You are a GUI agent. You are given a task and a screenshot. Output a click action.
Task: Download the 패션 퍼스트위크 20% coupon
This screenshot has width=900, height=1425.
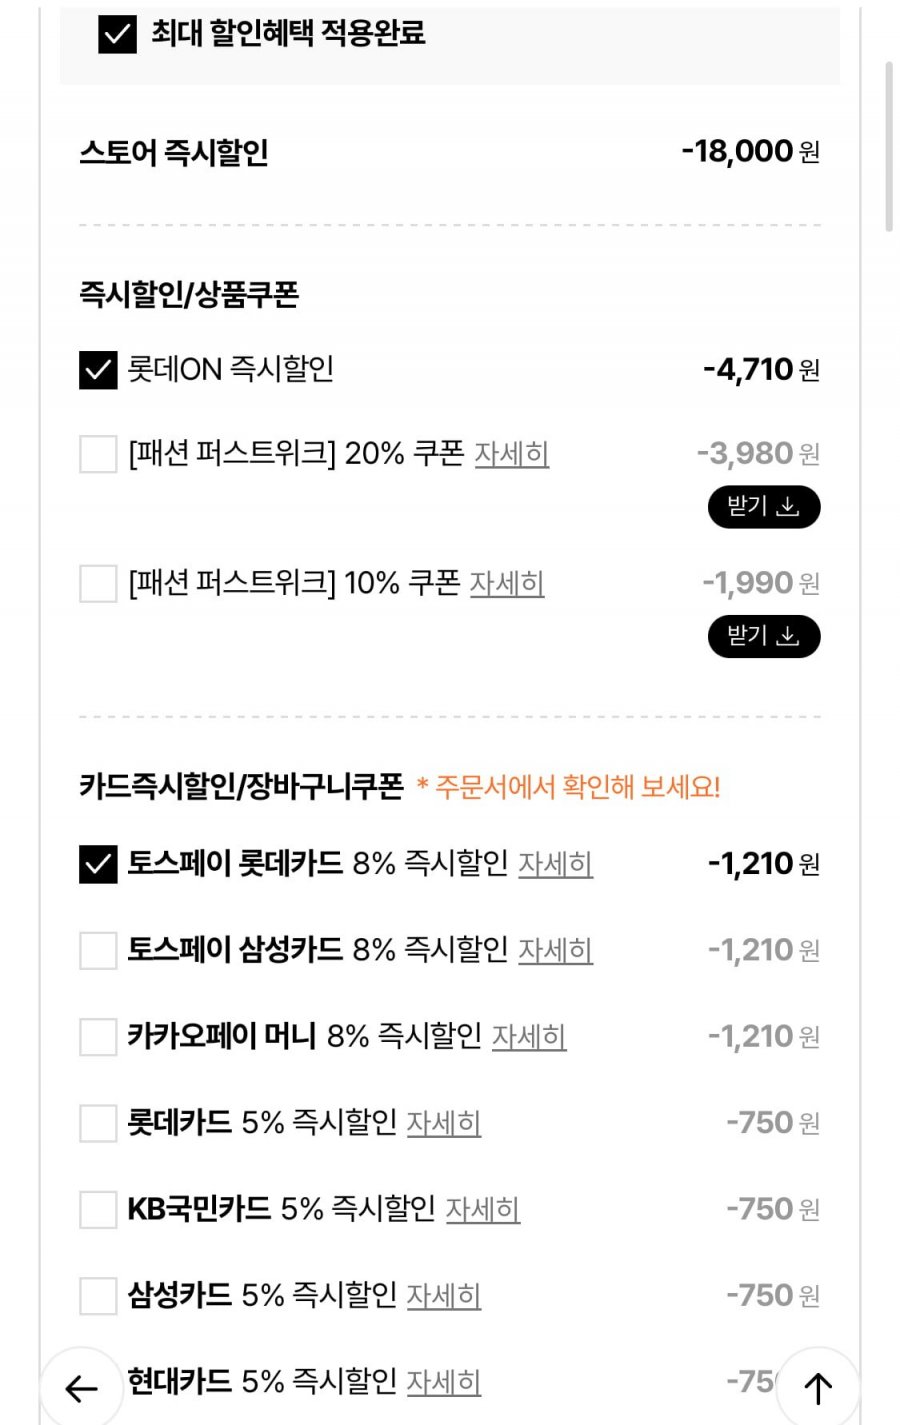pyautogui.click(x=763, y=507)
